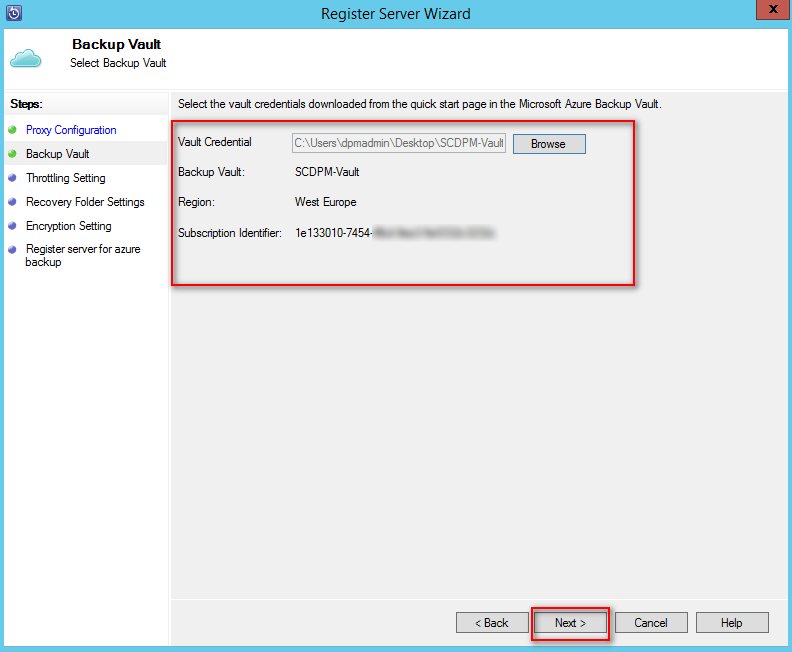Cancel the Register Server Wizard
Image resolution: width=792 pixels, height=652 pixels.
click(x=651, y=623)
